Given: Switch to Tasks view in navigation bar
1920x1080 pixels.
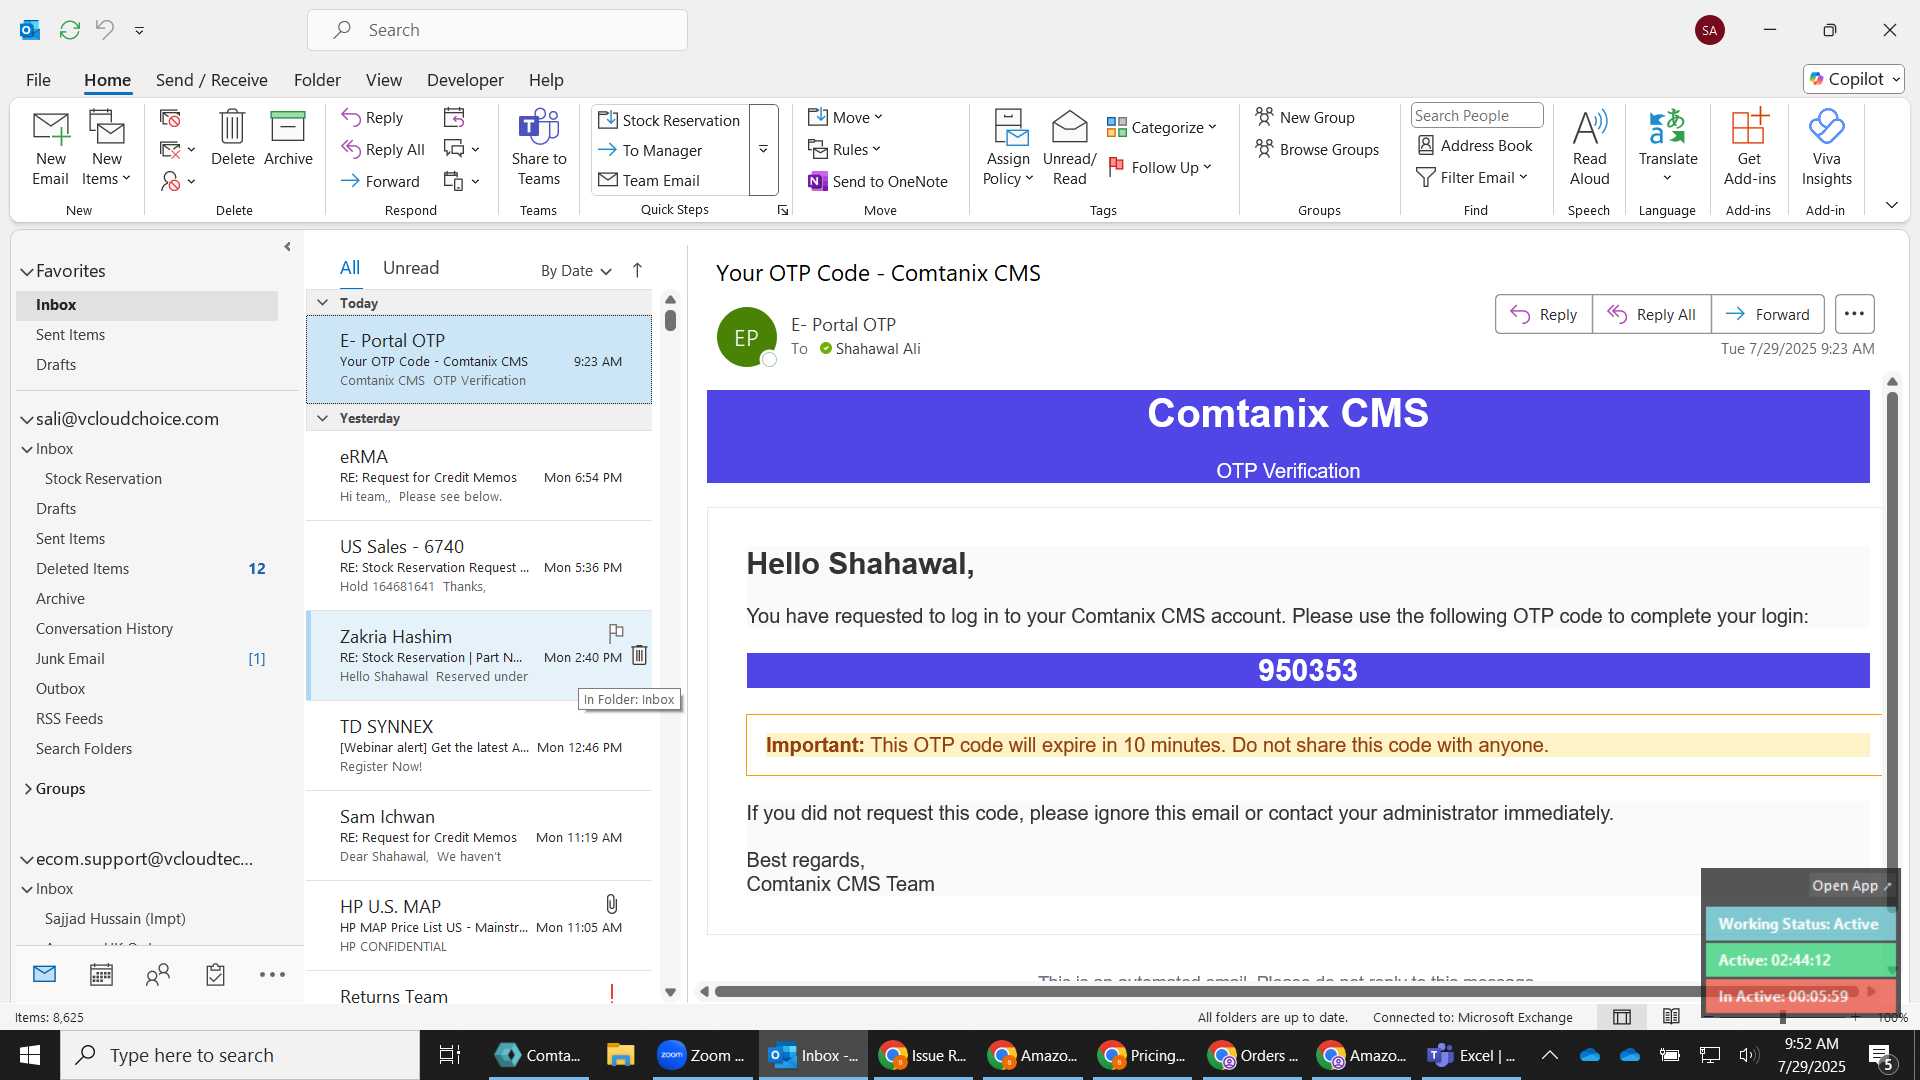Looking at the screenshot, I should tap(215, 975).
